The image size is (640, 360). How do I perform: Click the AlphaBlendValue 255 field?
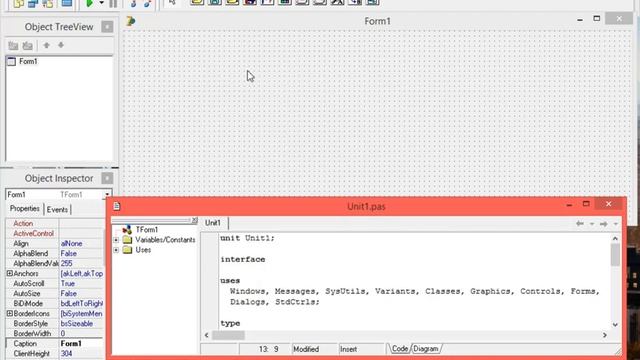81,263
